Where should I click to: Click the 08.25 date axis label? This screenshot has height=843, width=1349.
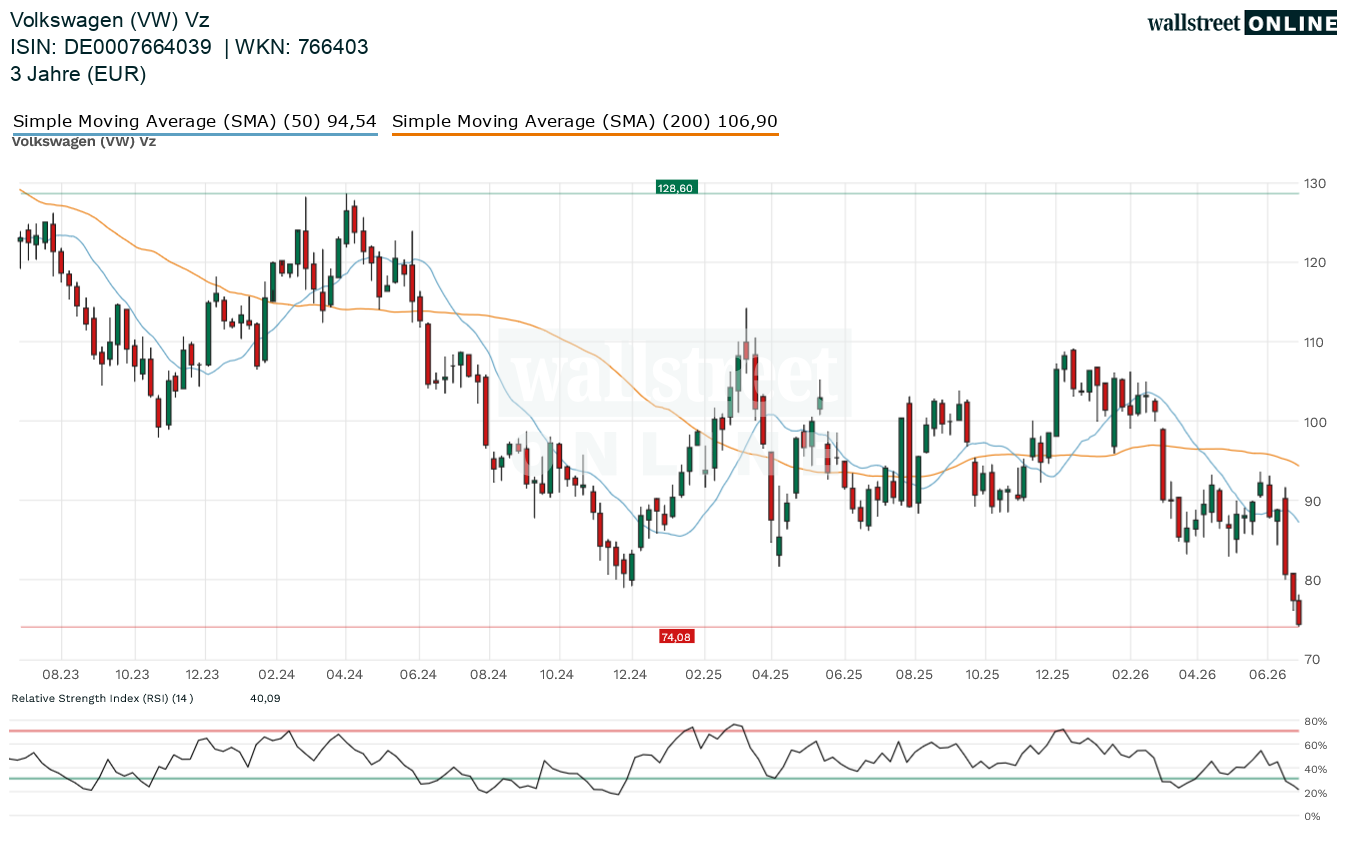click(x=914, y=674)
